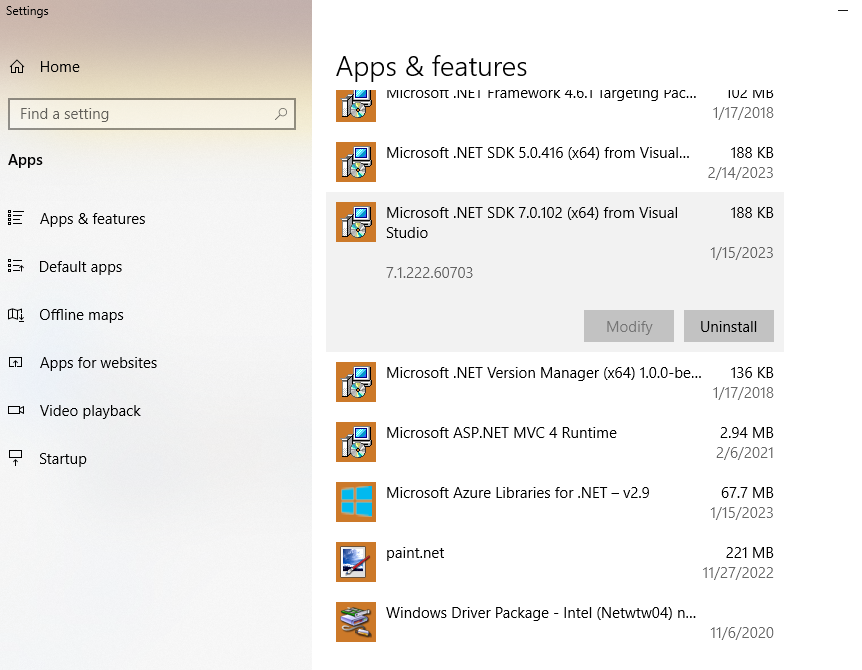Click the 2/6/2021 install date

[744, 453]
